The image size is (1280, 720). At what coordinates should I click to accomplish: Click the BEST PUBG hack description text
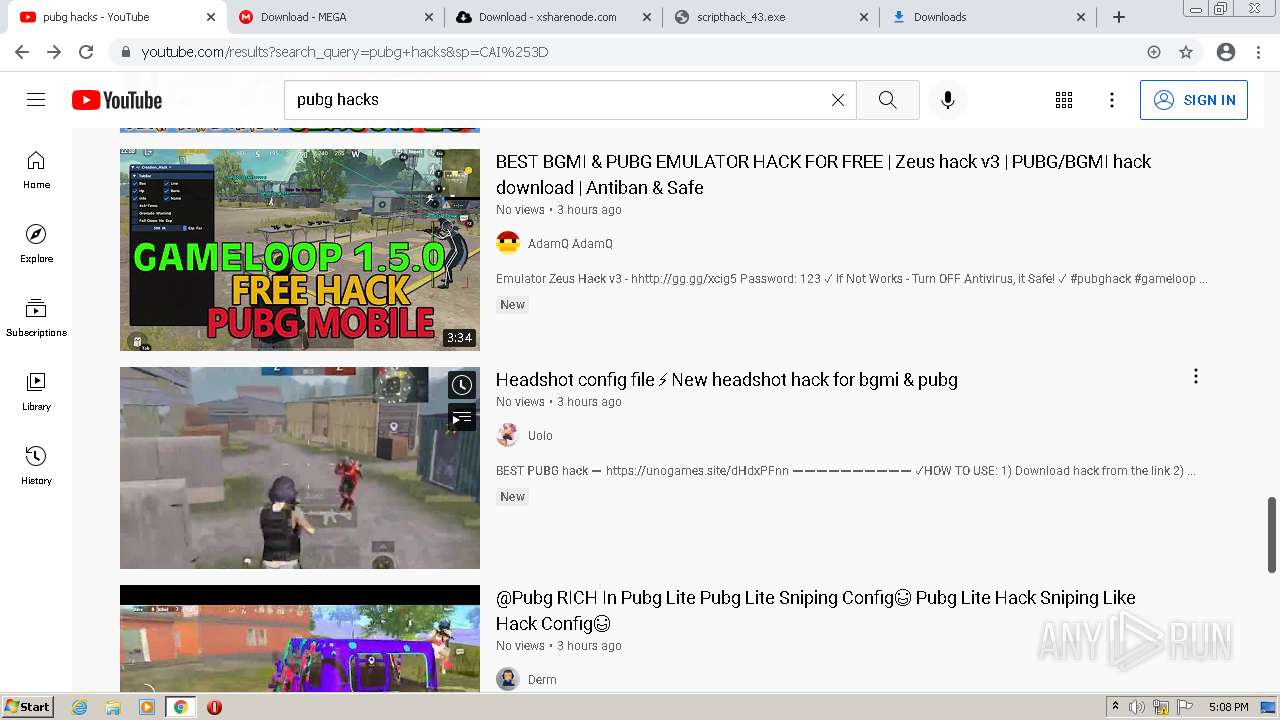click(x=846, y=471)
